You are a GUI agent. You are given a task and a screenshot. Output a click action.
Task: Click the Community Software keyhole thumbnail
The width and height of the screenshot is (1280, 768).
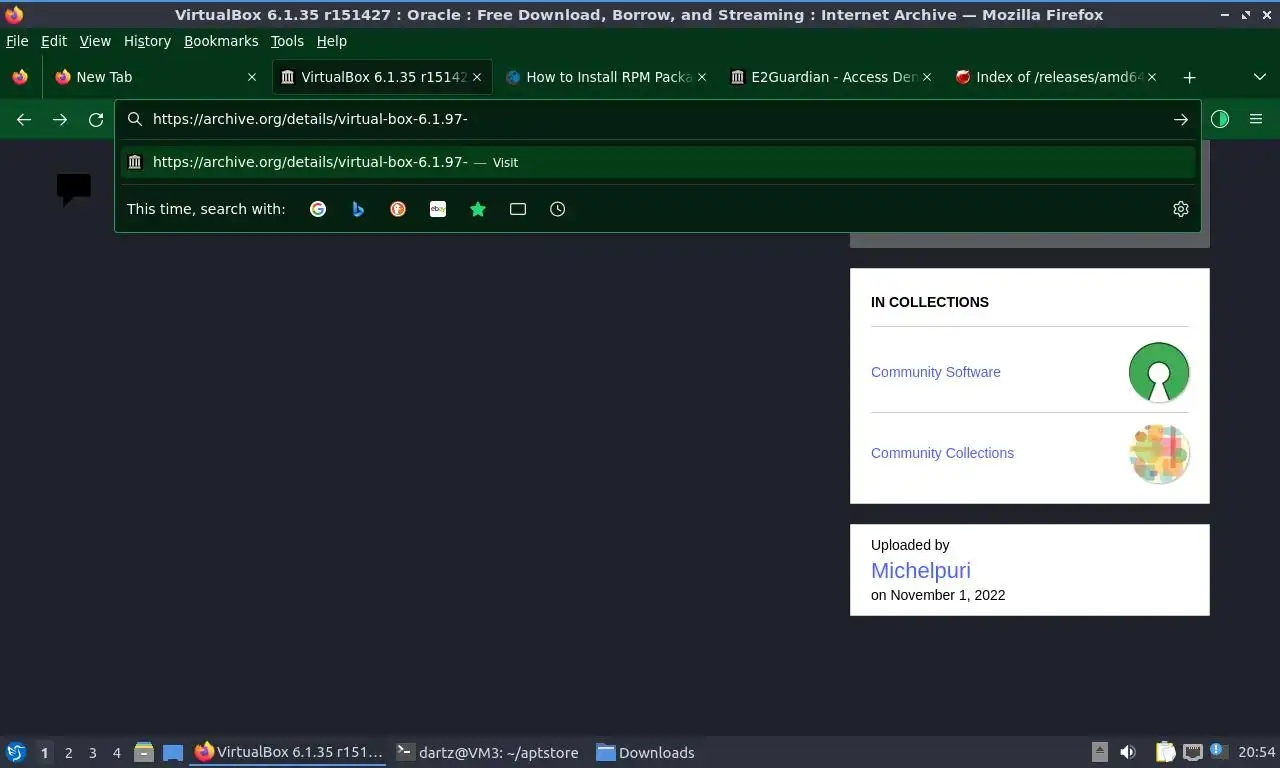point(1159,372)
